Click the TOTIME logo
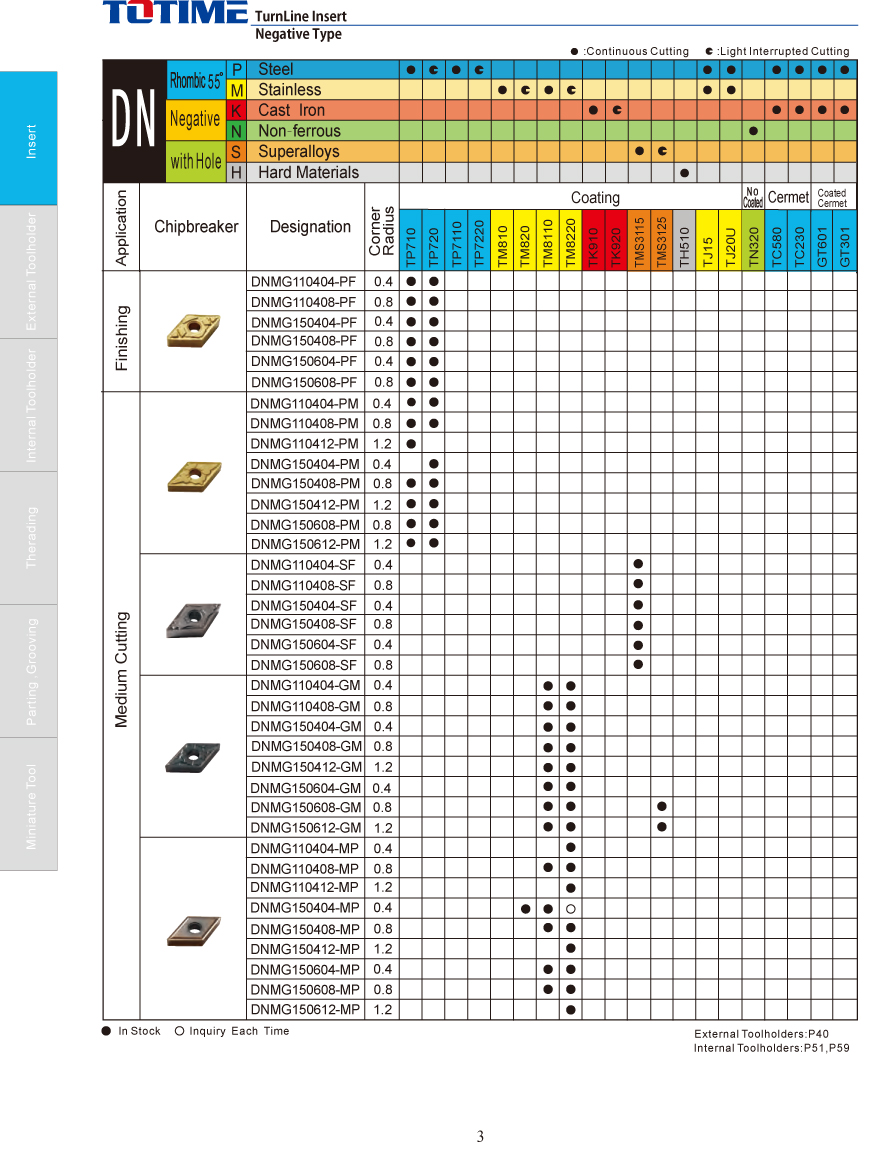The image size is (870, 1150). pyautogui.click(x=175, y=14)
